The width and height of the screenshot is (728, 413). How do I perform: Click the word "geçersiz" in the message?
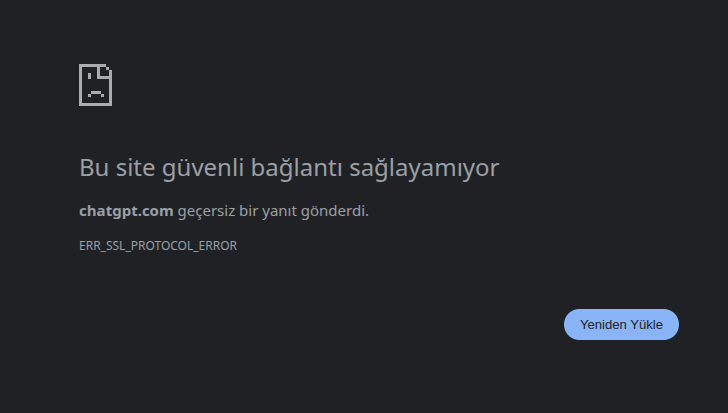[x=206, y=212]
